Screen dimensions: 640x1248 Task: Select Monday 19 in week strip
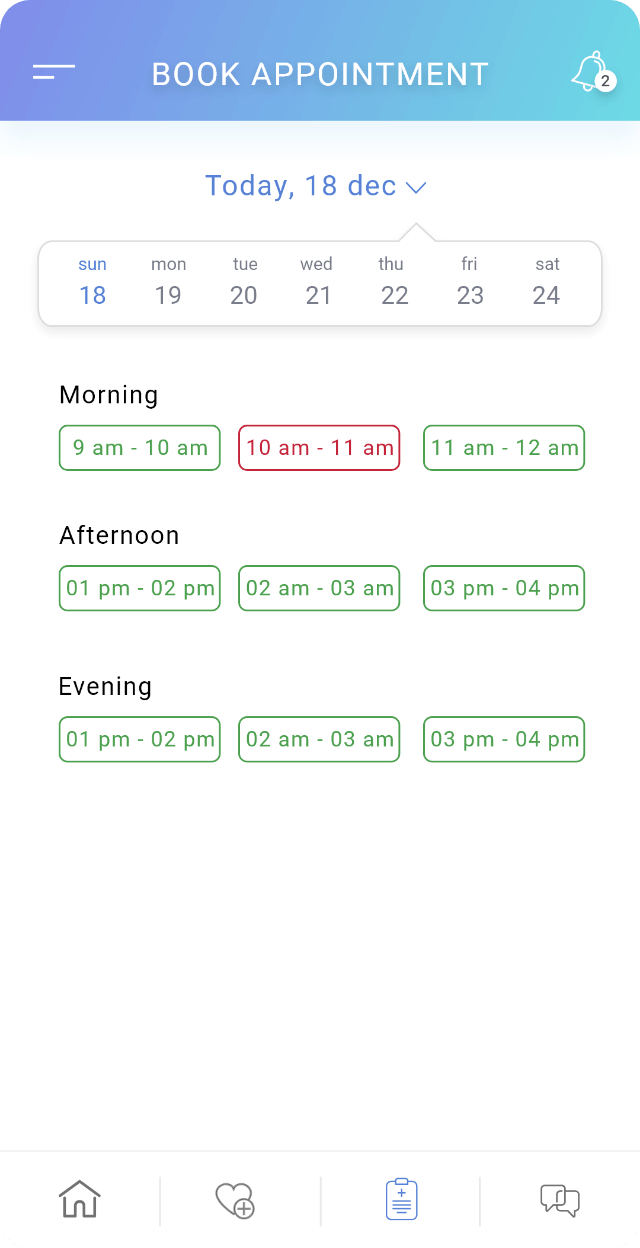(x=168, y=282)
